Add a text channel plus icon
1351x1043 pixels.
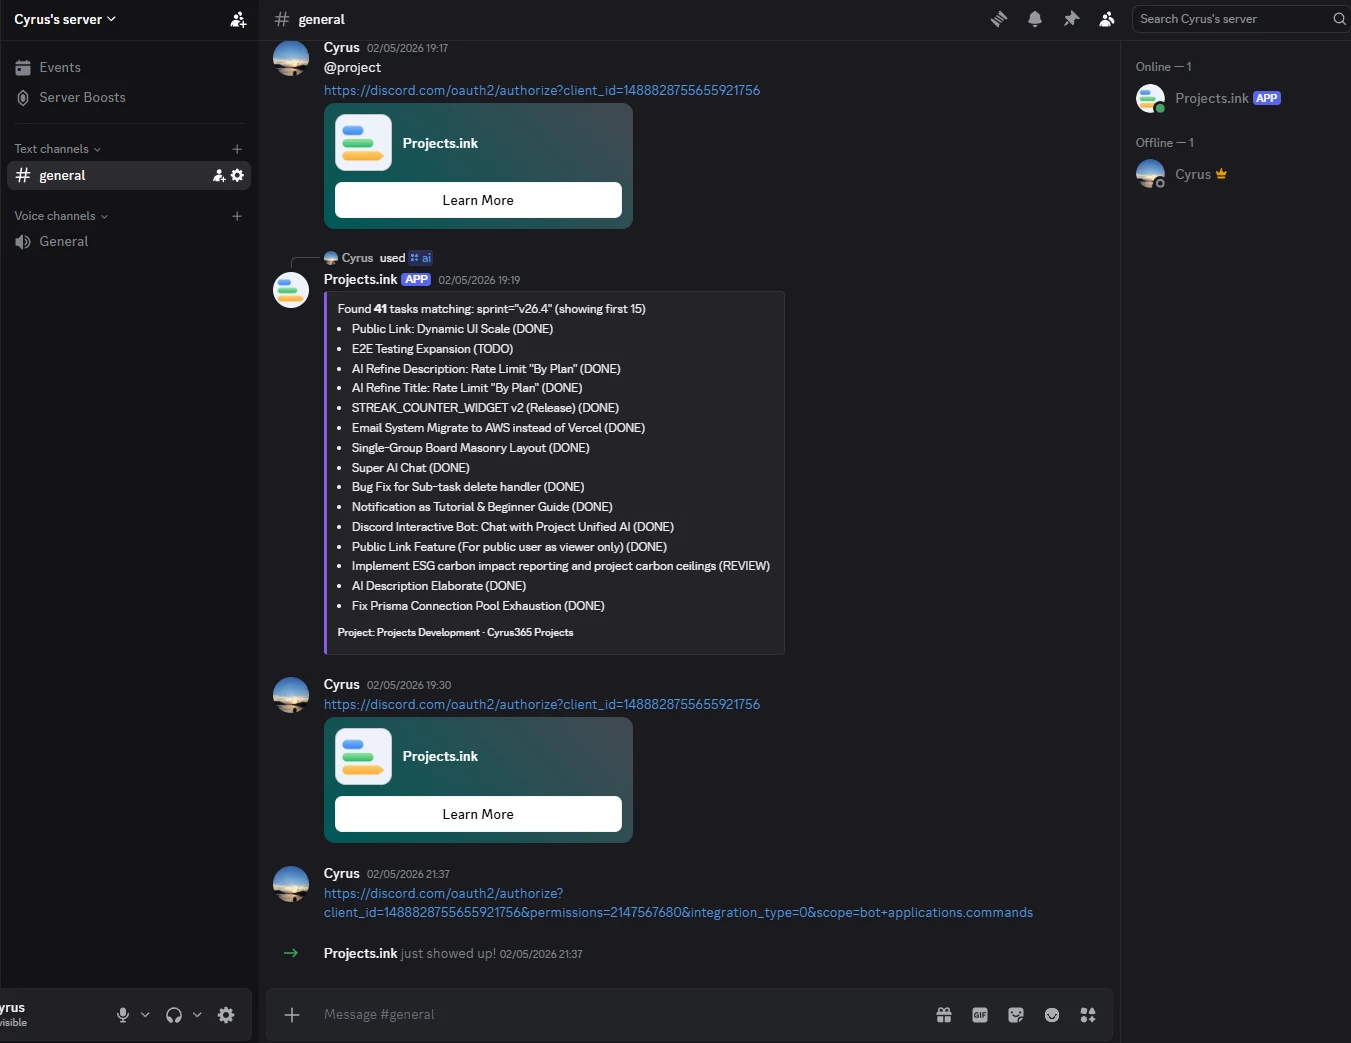click(x=237, y=149)
